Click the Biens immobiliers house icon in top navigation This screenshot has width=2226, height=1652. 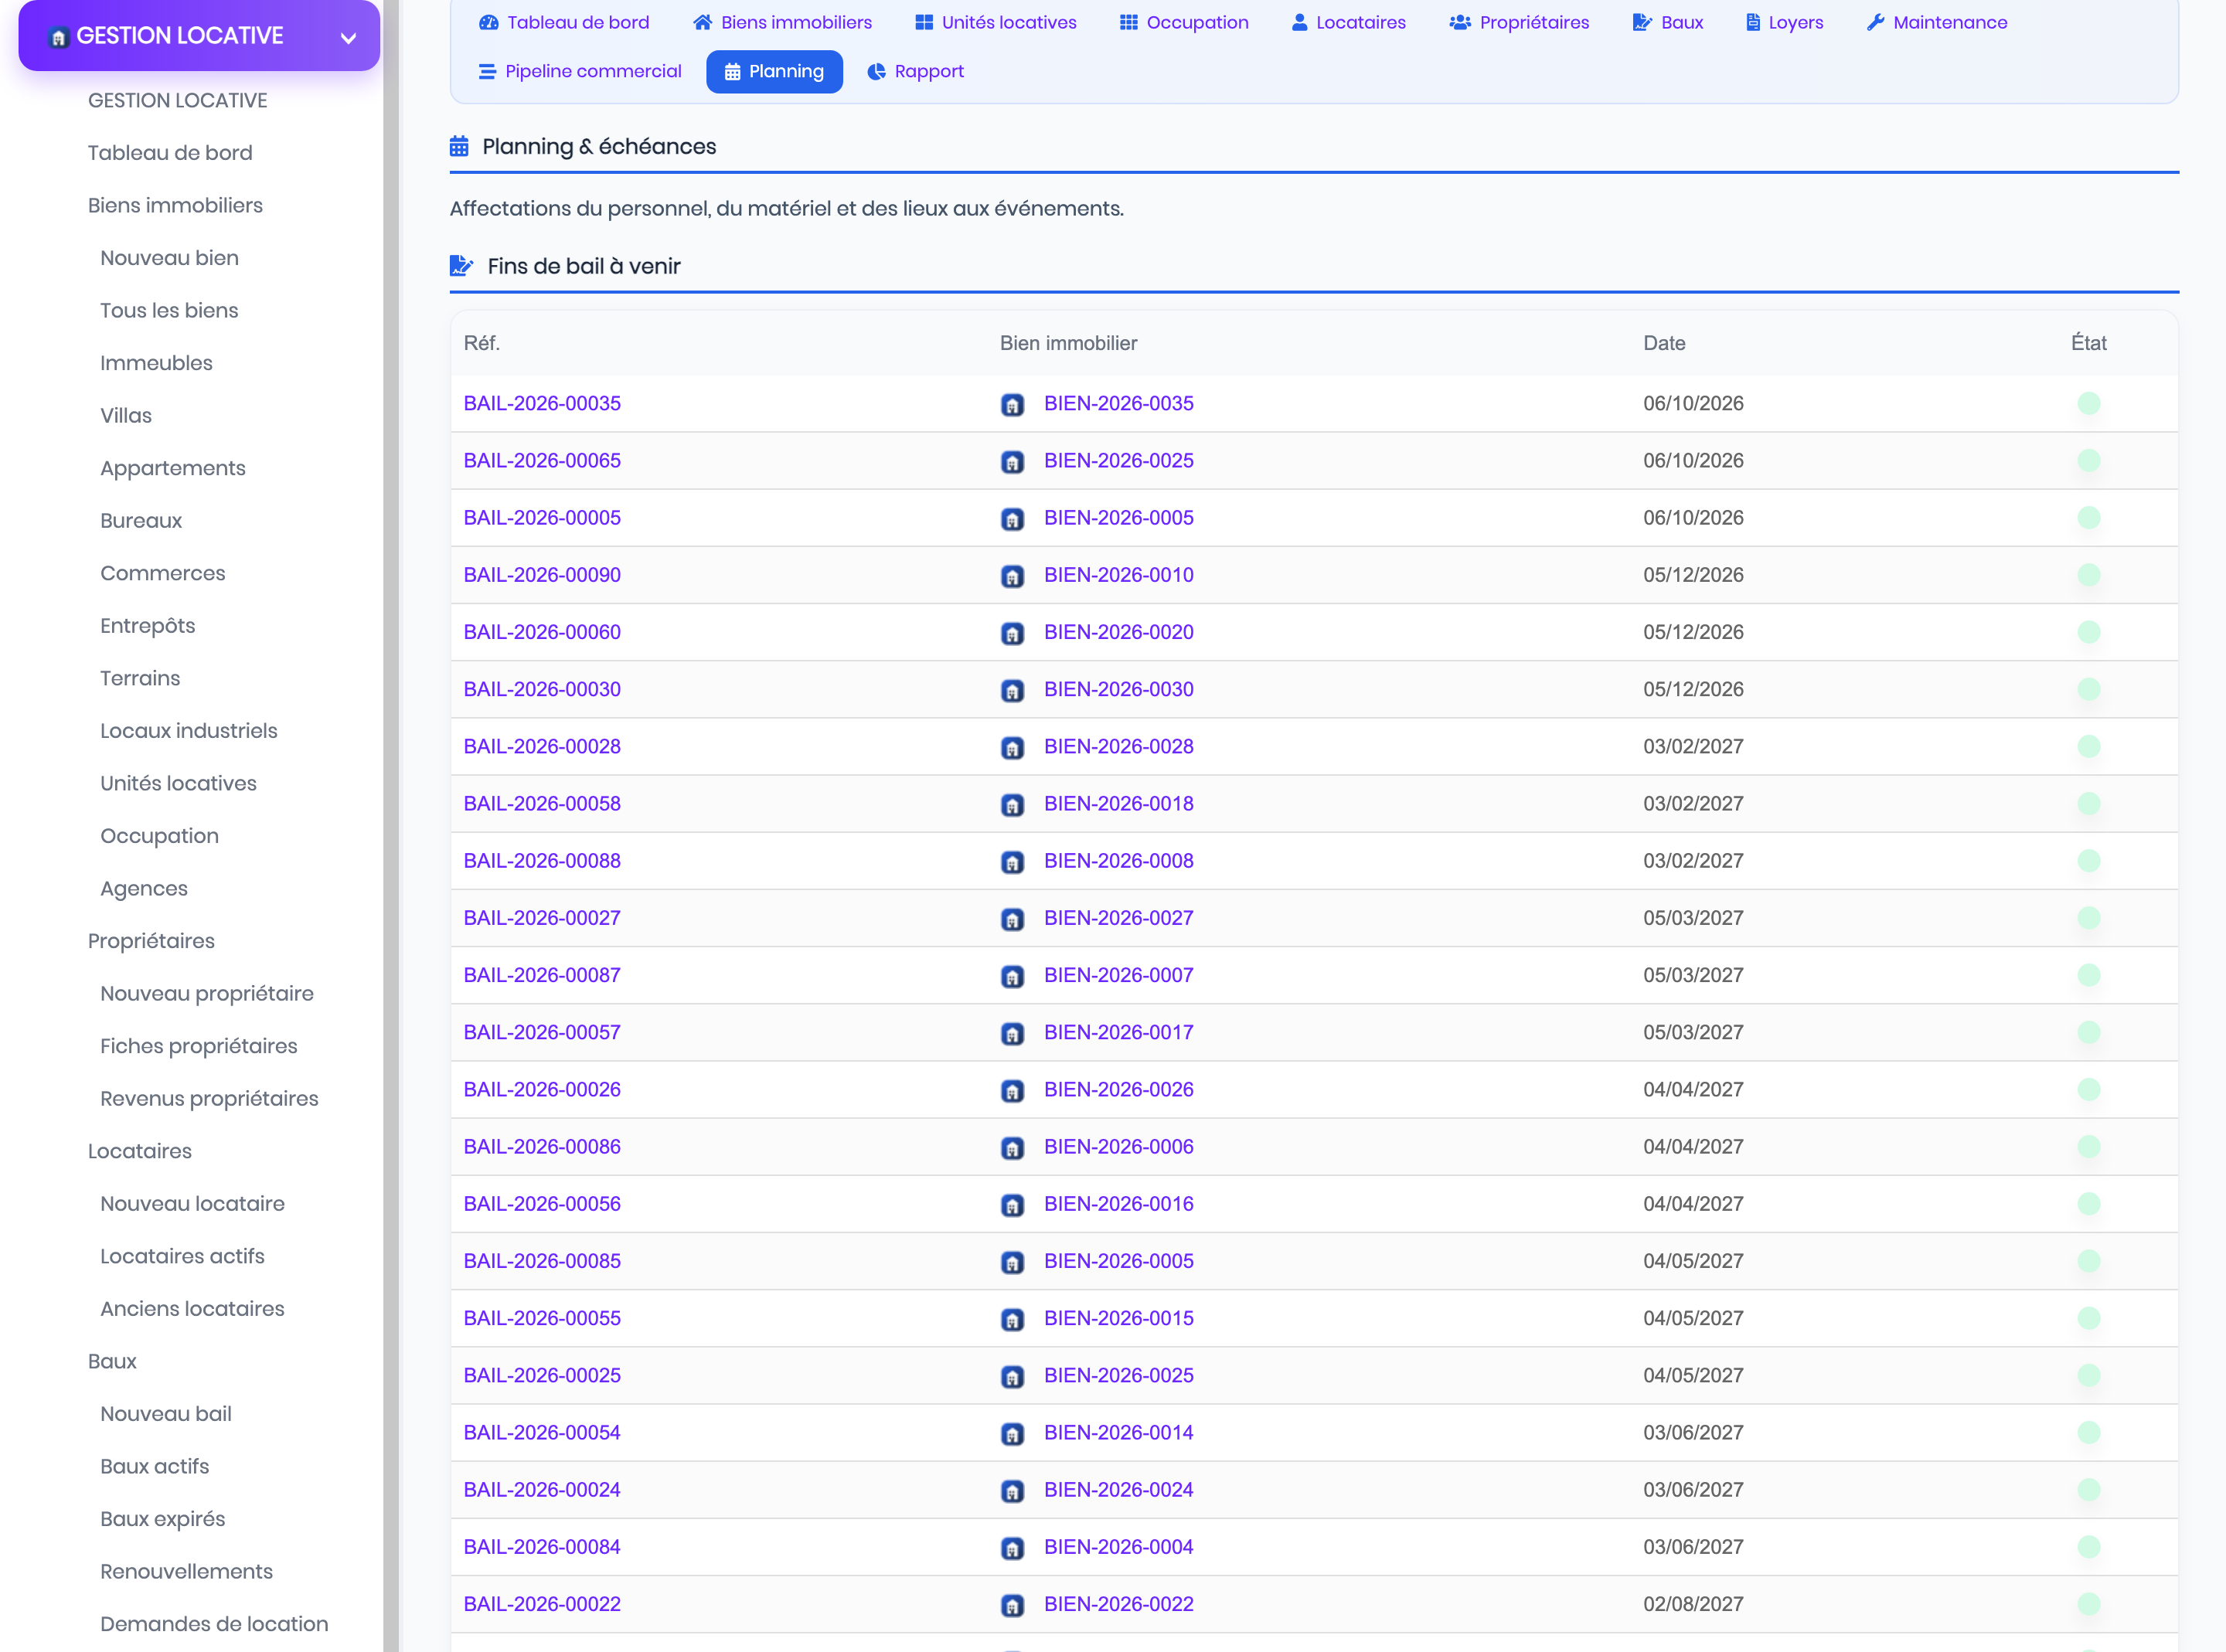coord(703,22)
